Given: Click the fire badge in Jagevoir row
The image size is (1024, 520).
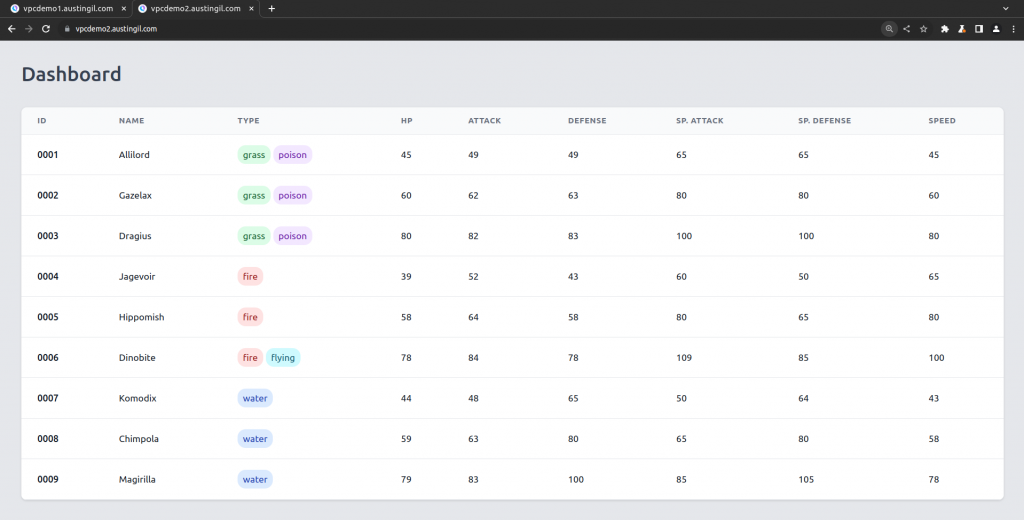Looking at the screenshot, I should (250, 276).
